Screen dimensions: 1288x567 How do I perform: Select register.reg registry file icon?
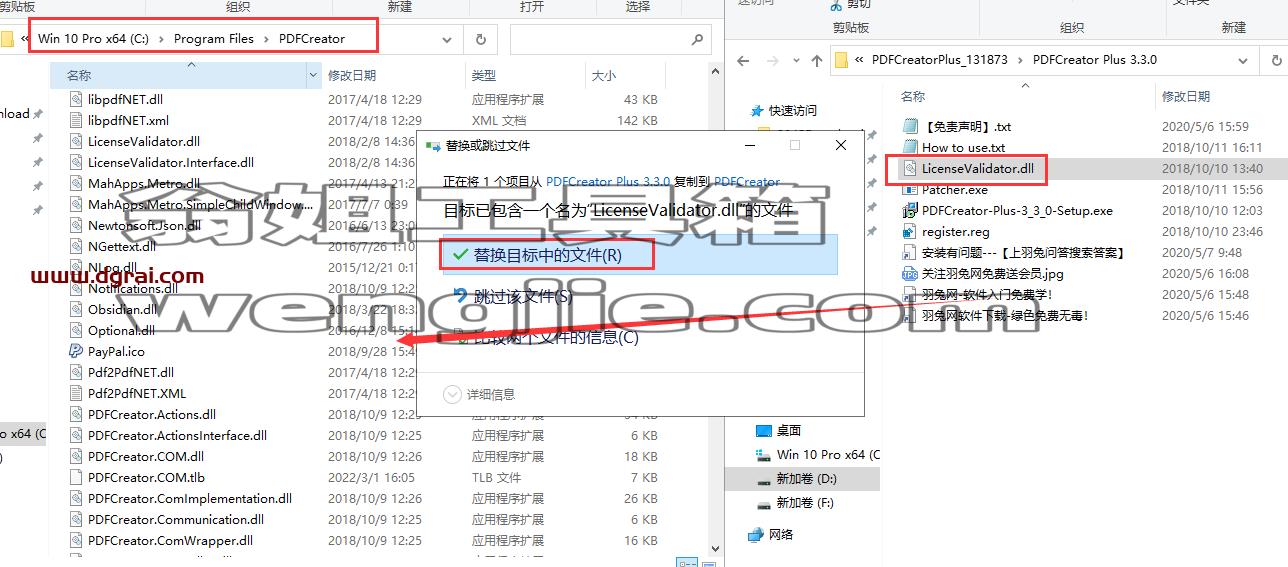(x=910, y=232)
